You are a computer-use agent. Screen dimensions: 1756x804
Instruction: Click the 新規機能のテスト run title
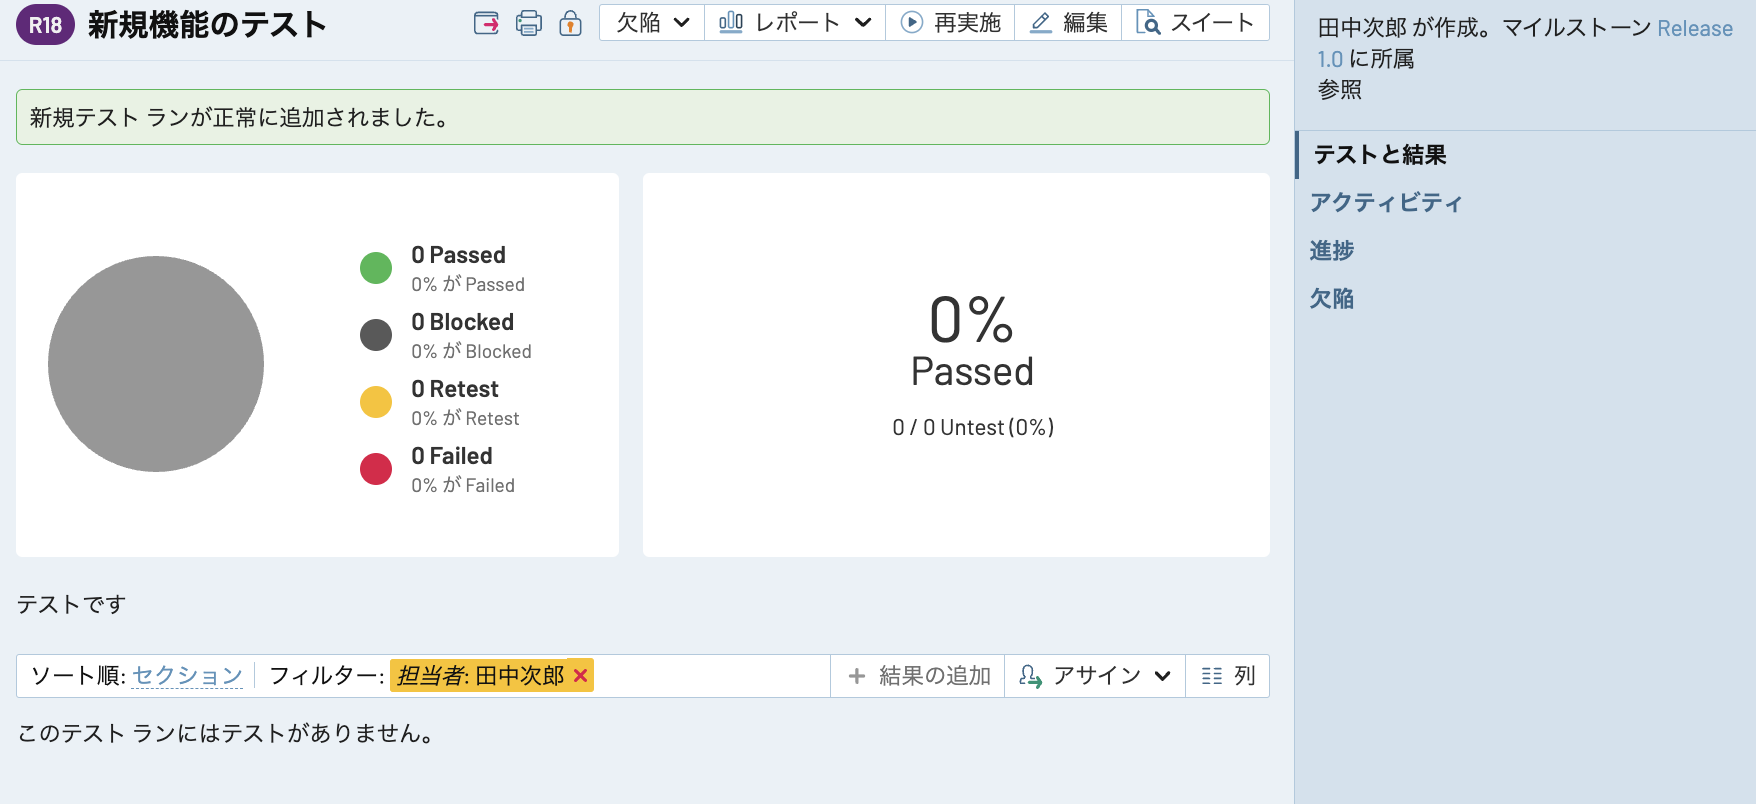point(207,25)
